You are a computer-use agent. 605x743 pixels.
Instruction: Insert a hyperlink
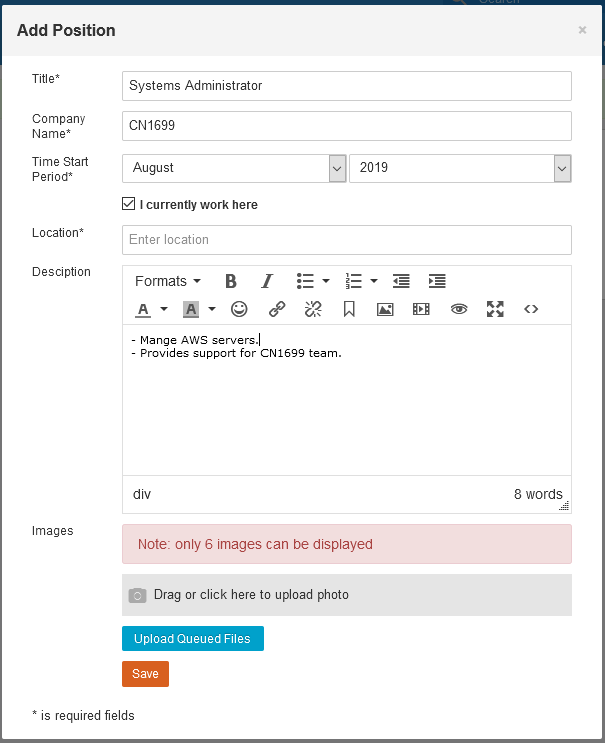coord(277,309)
